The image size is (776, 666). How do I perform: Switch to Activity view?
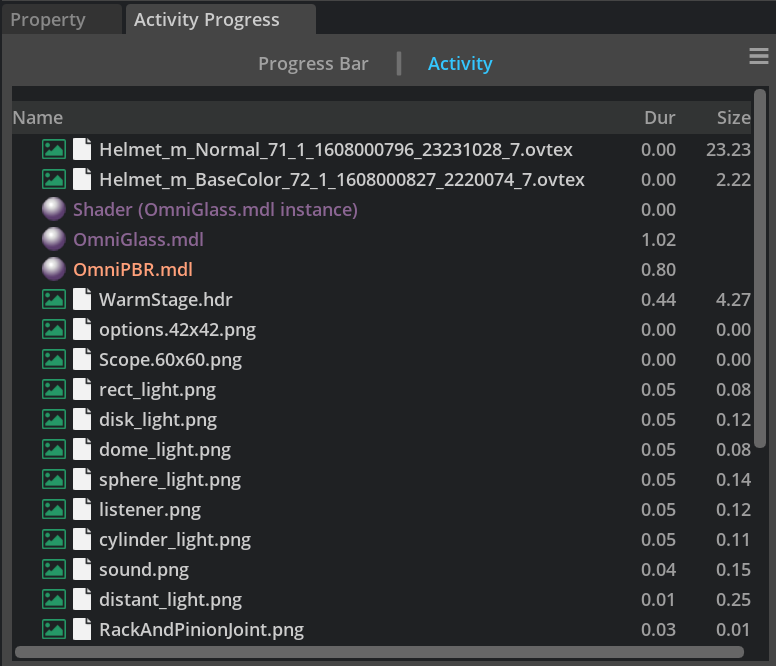460,64
